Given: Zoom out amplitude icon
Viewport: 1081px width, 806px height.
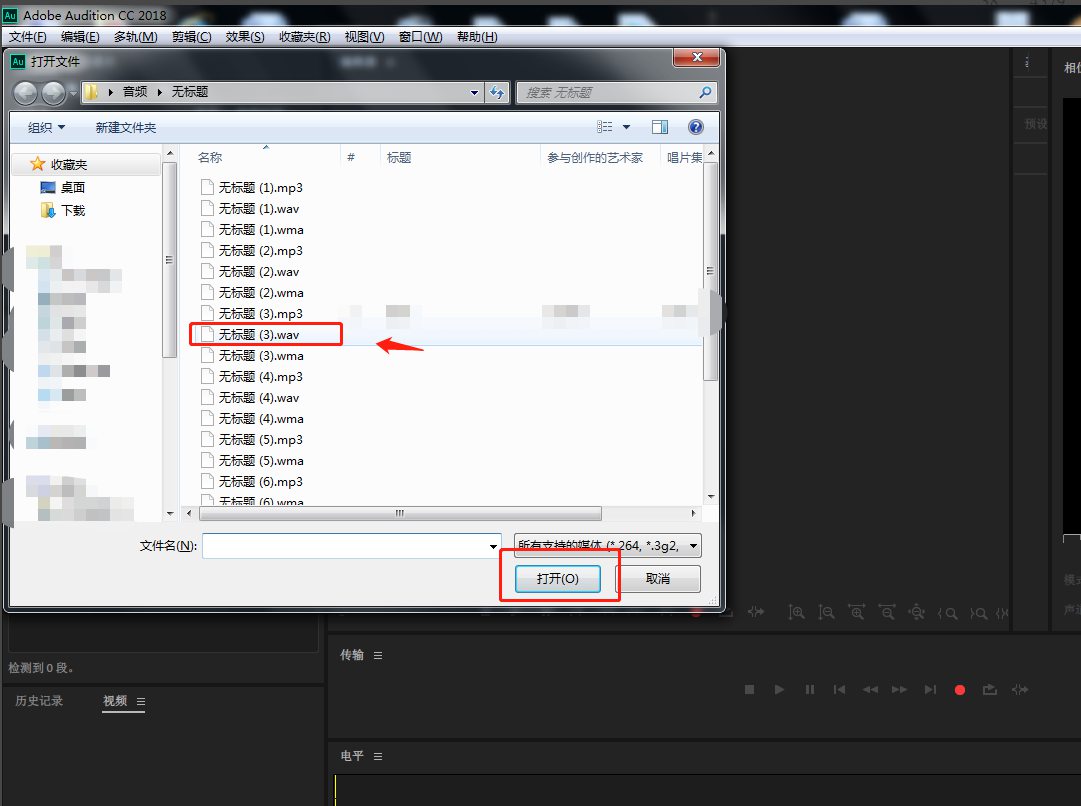Looking at the screenshot, I should (826, 612).
